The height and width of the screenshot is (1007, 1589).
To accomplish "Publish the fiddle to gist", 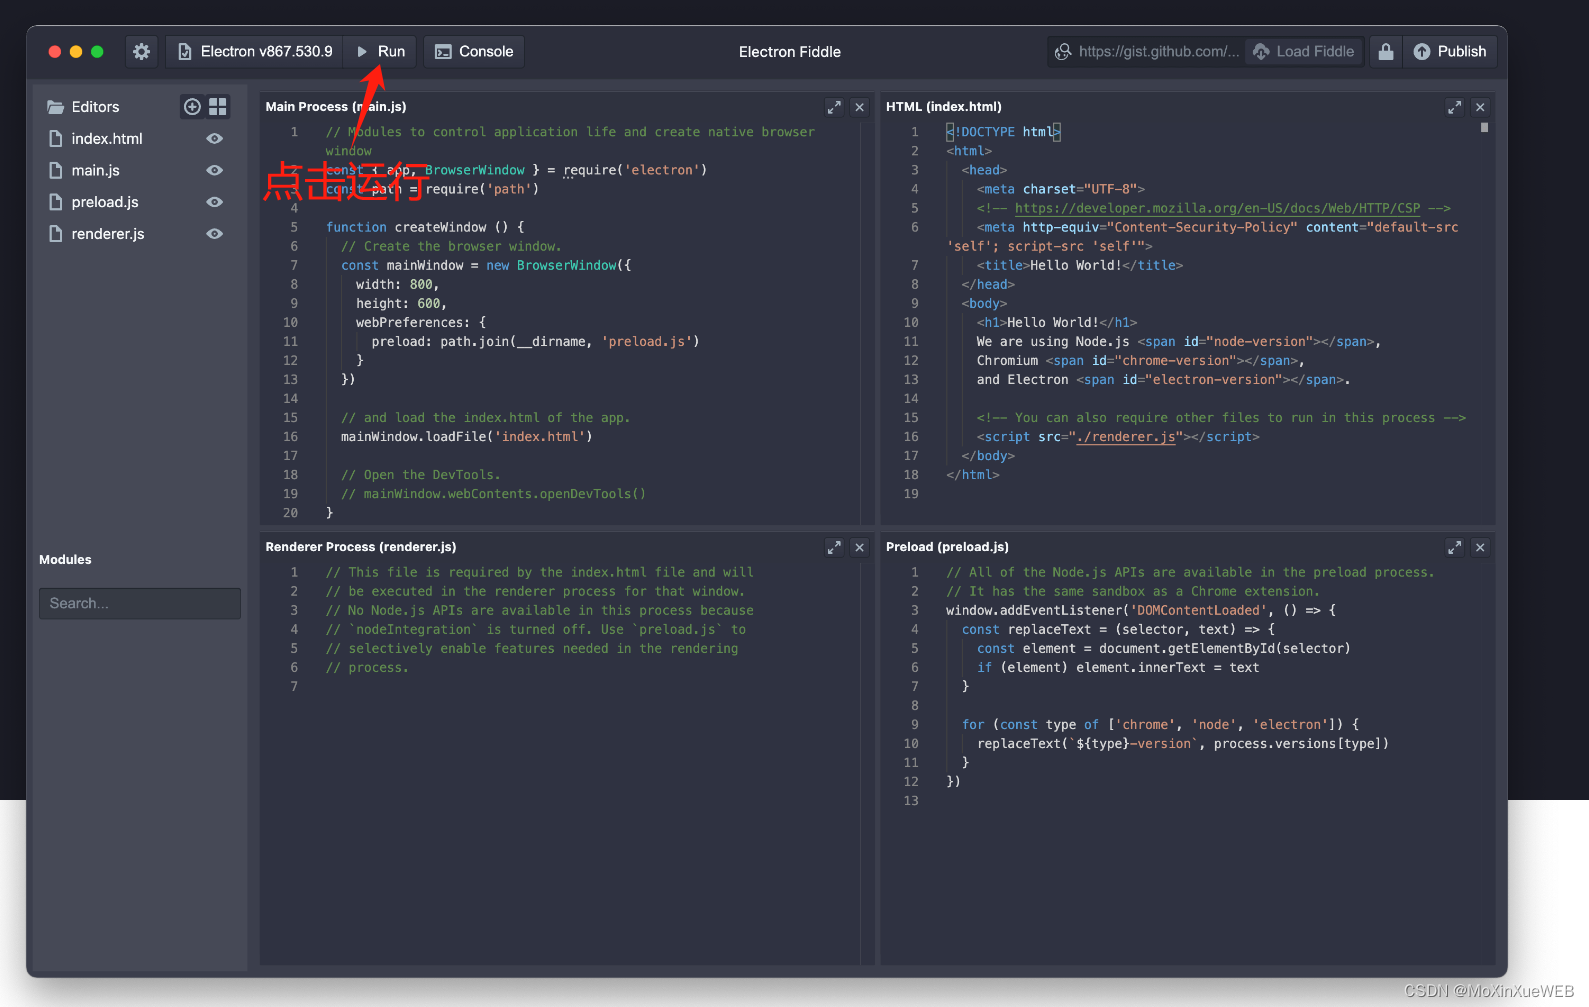I will tap(1450, 51).
